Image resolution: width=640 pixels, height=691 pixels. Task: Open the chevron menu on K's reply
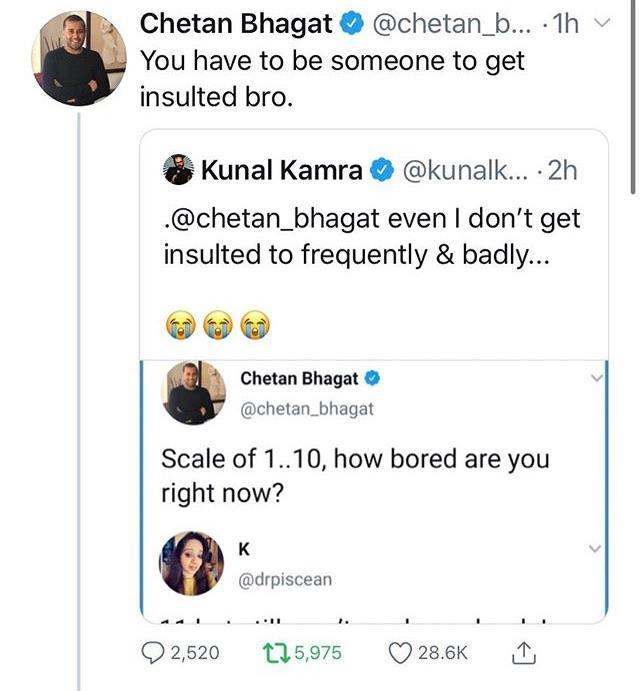point(596,549)
